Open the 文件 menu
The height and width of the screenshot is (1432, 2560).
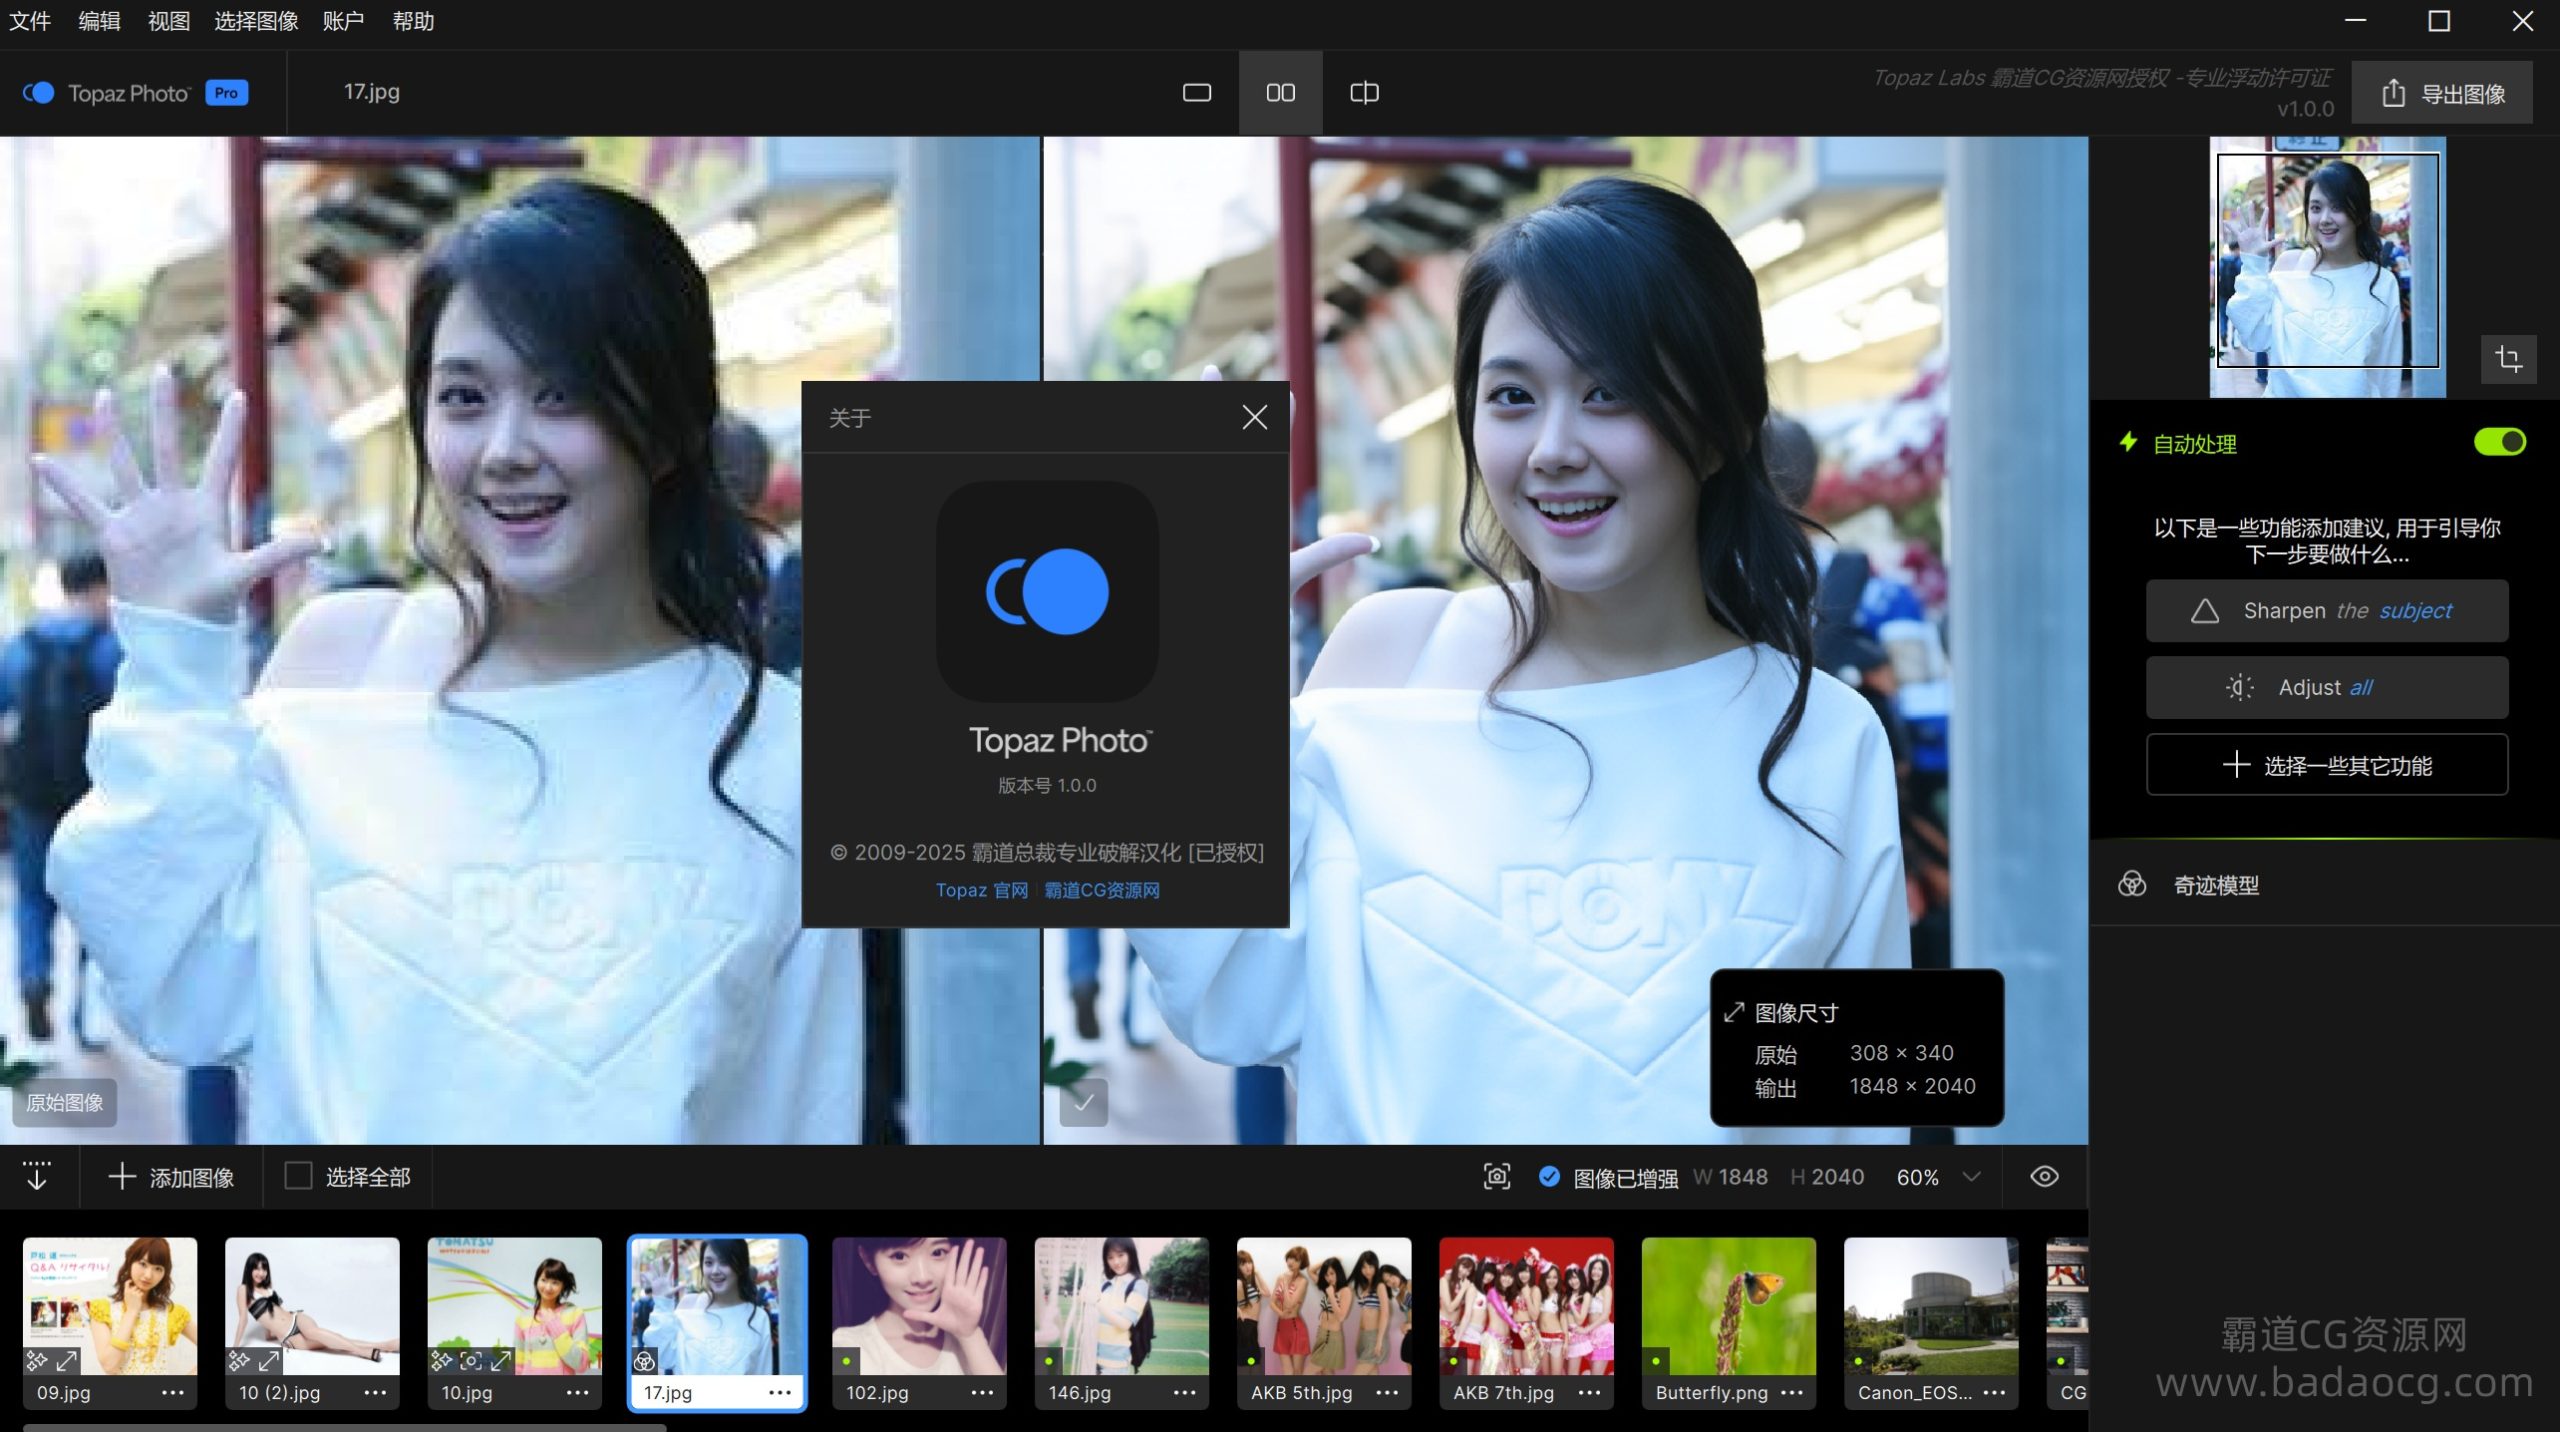pos(30,21)
